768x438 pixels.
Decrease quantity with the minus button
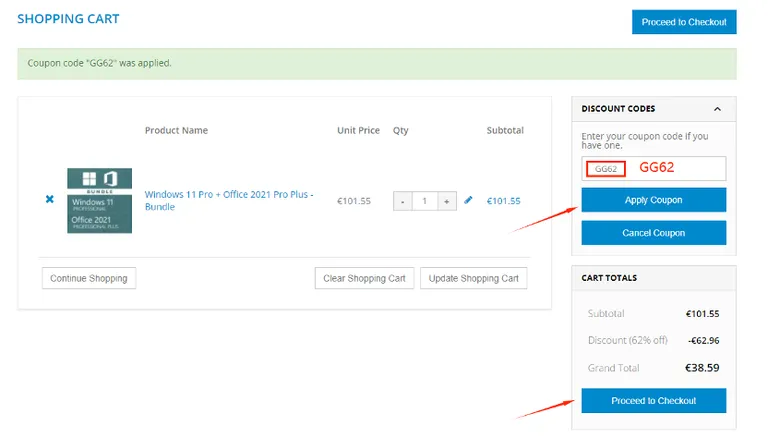click(403, 201)
